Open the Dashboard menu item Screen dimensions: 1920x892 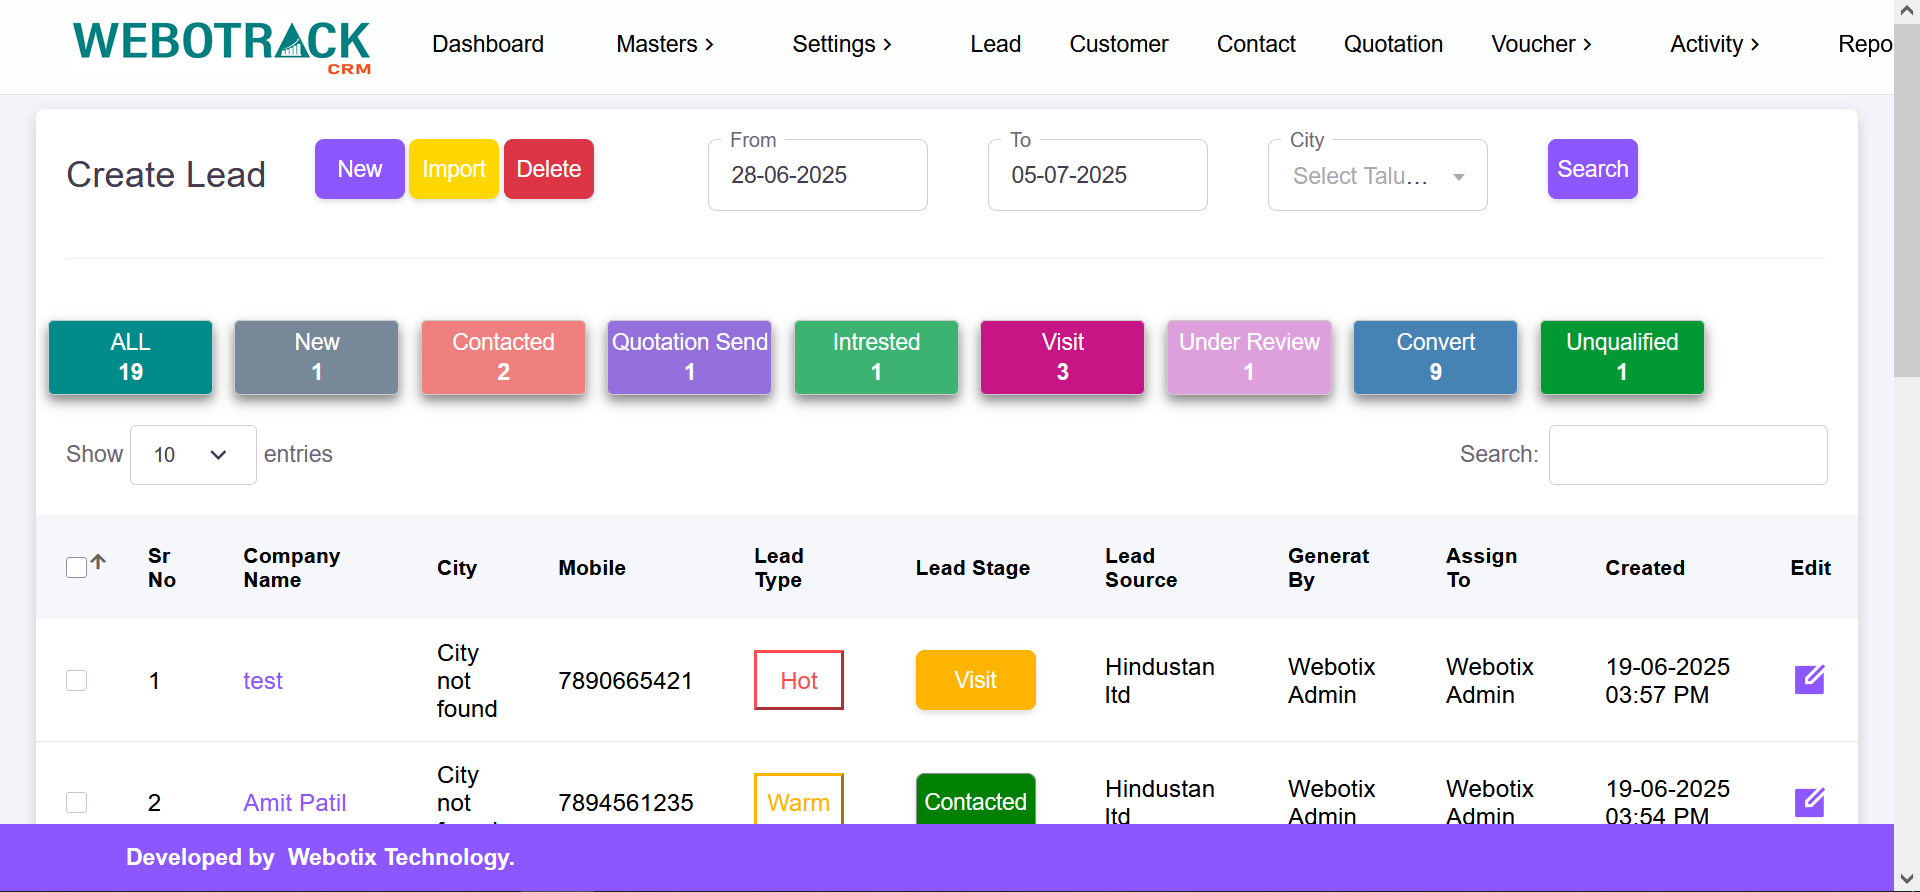pos(488,44)
